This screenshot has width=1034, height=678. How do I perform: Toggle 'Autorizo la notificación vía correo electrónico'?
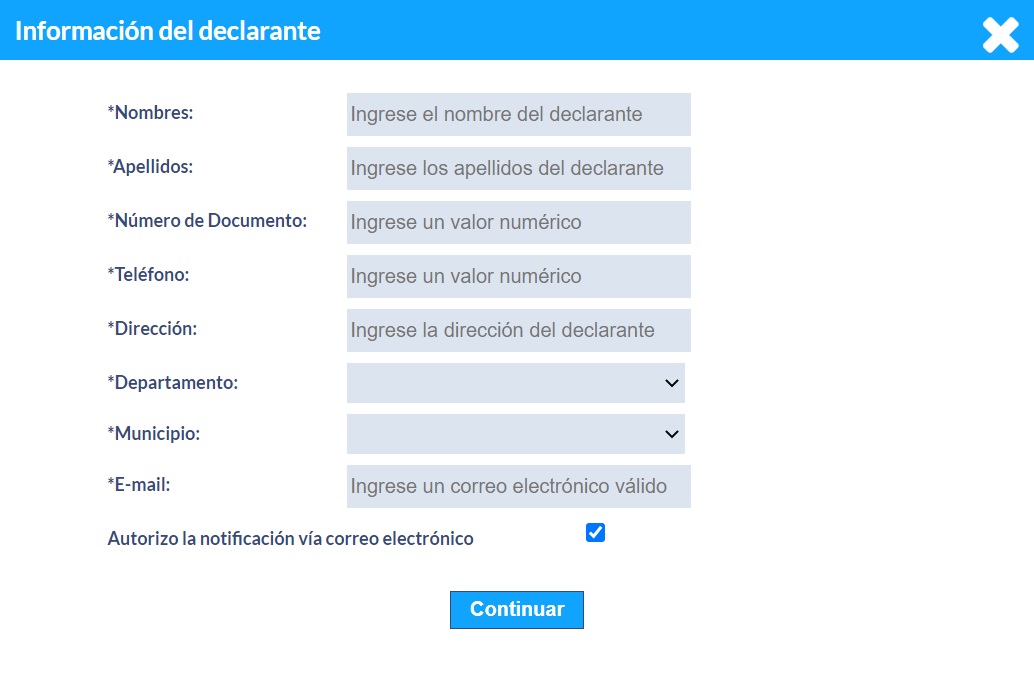[x=595, y=532]
